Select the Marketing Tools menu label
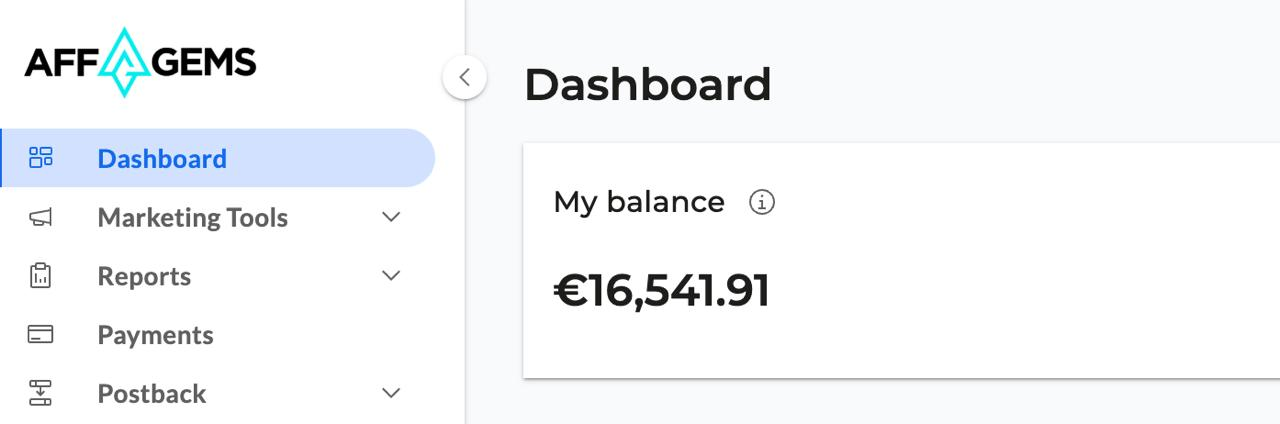 tap(192, 218)
